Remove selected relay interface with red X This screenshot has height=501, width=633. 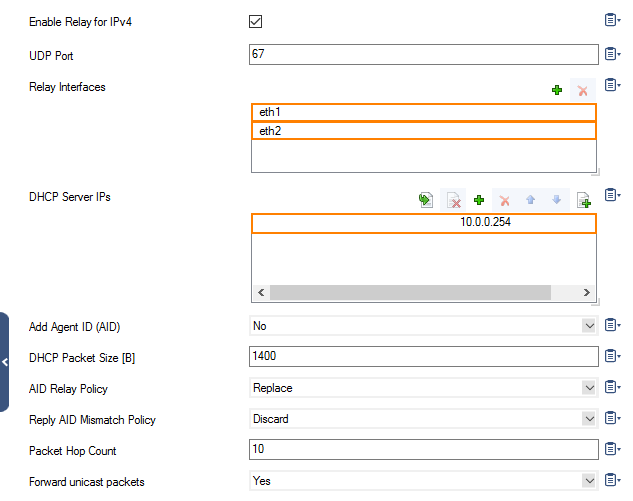583,90
